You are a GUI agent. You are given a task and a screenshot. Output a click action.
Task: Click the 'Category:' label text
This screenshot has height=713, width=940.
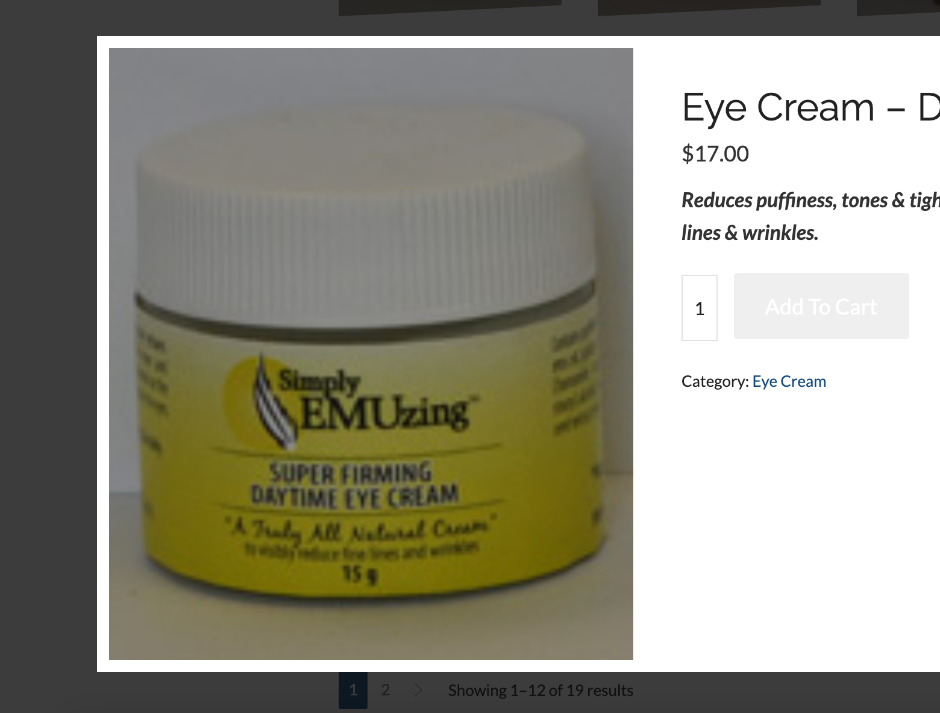click(x=715, y=381)
